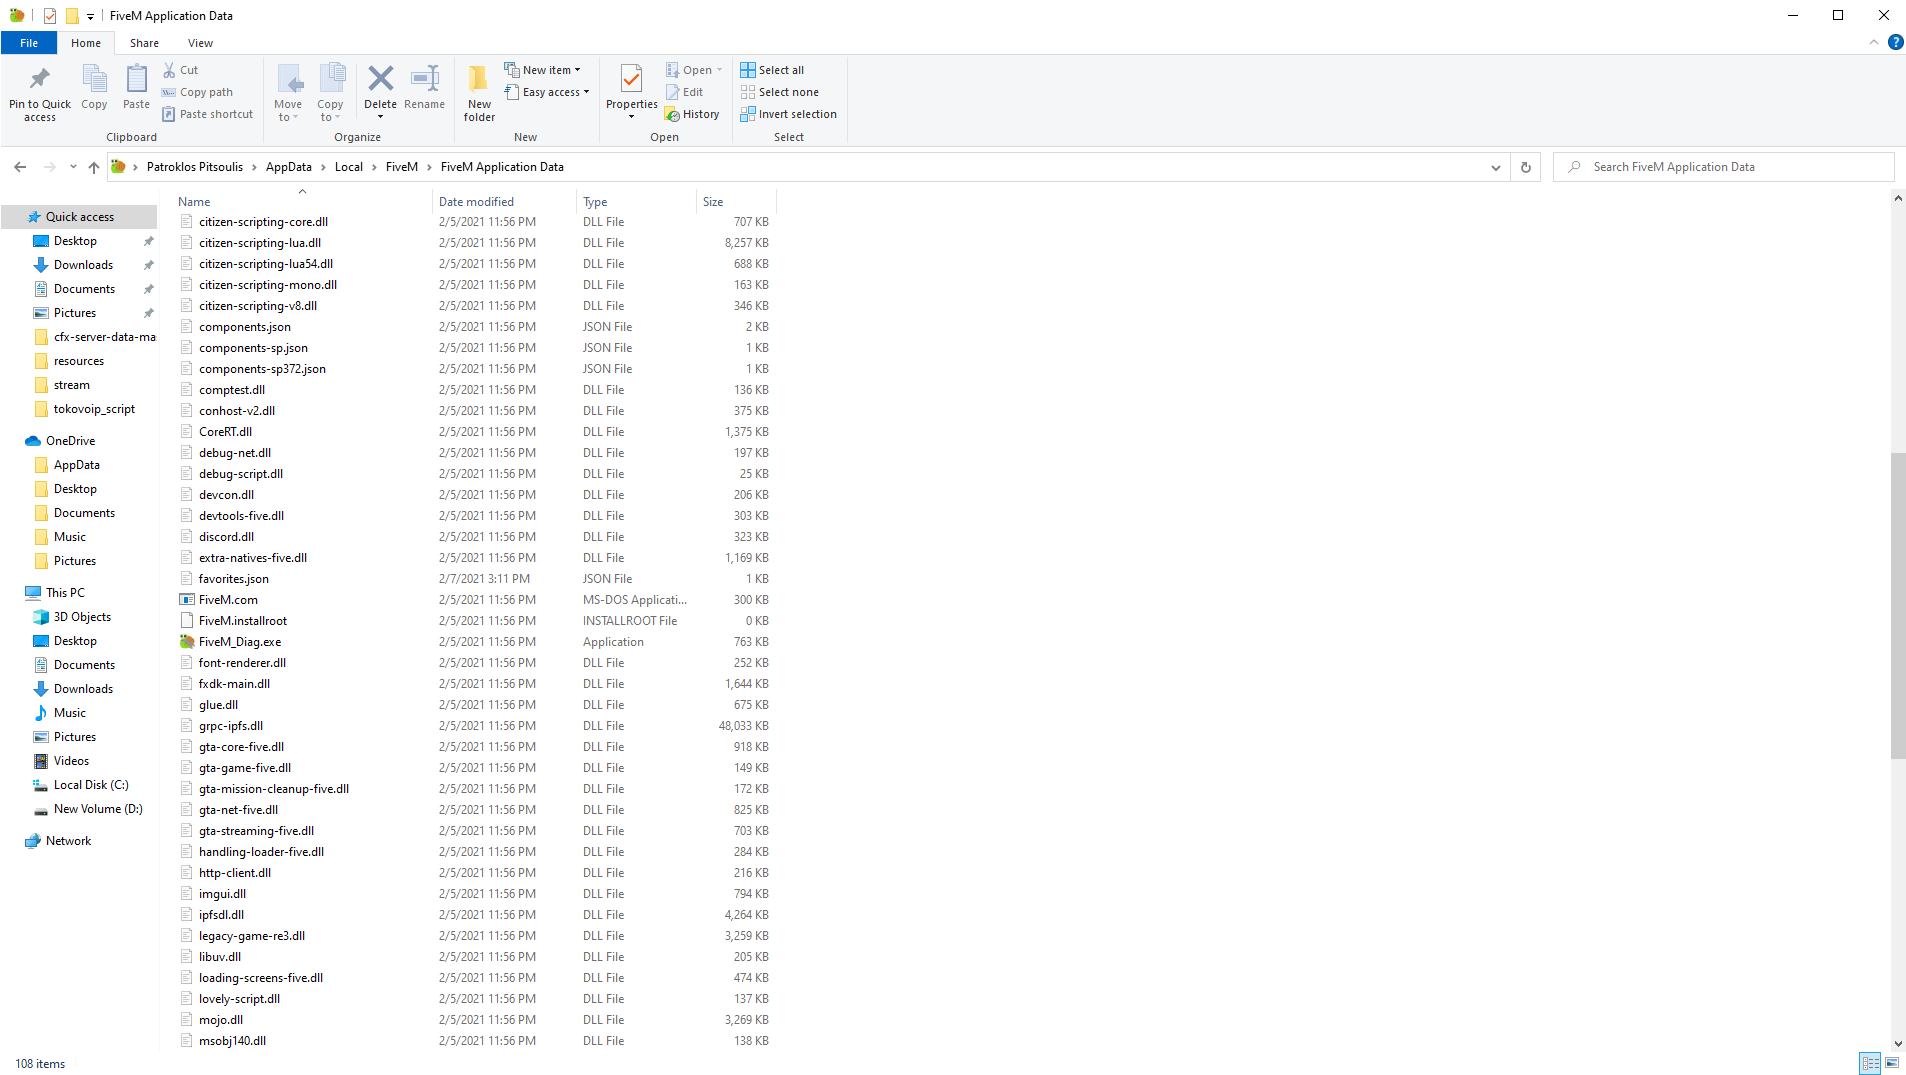1906x1075 pixels.
Task: Click the Pin to Quick access icon
Action: click(40, 92)
